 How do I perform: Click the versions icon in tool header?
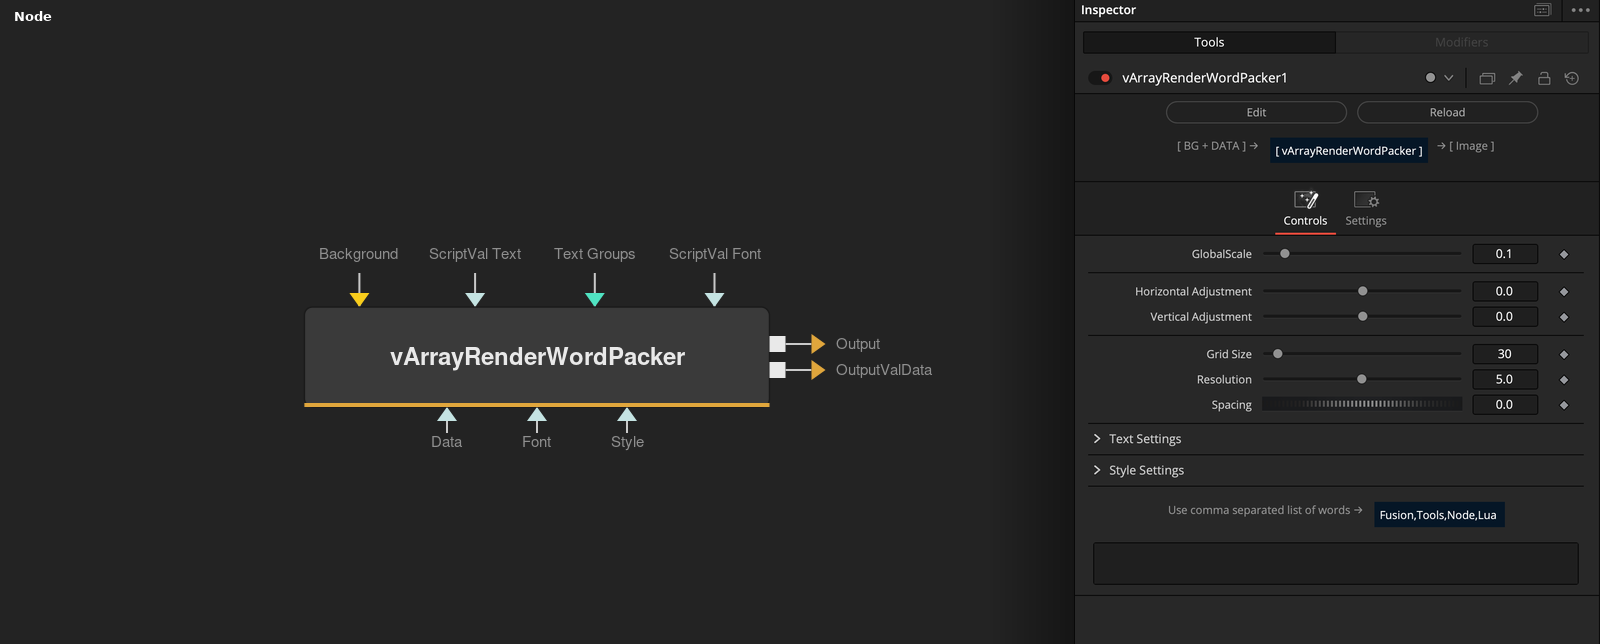(x=1487, y=78)
